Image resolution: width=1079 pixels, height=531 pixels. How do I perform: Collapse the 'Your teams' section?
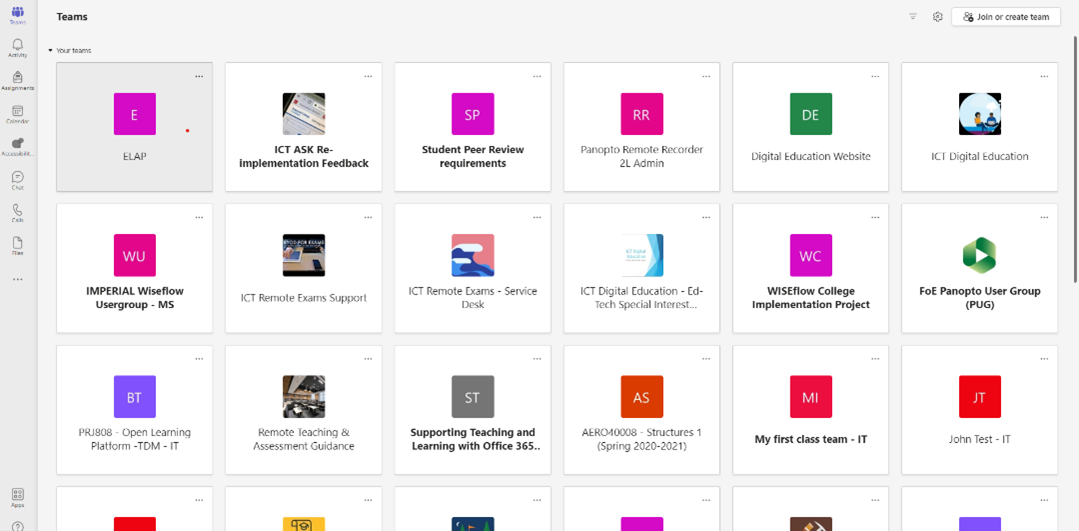51,50
